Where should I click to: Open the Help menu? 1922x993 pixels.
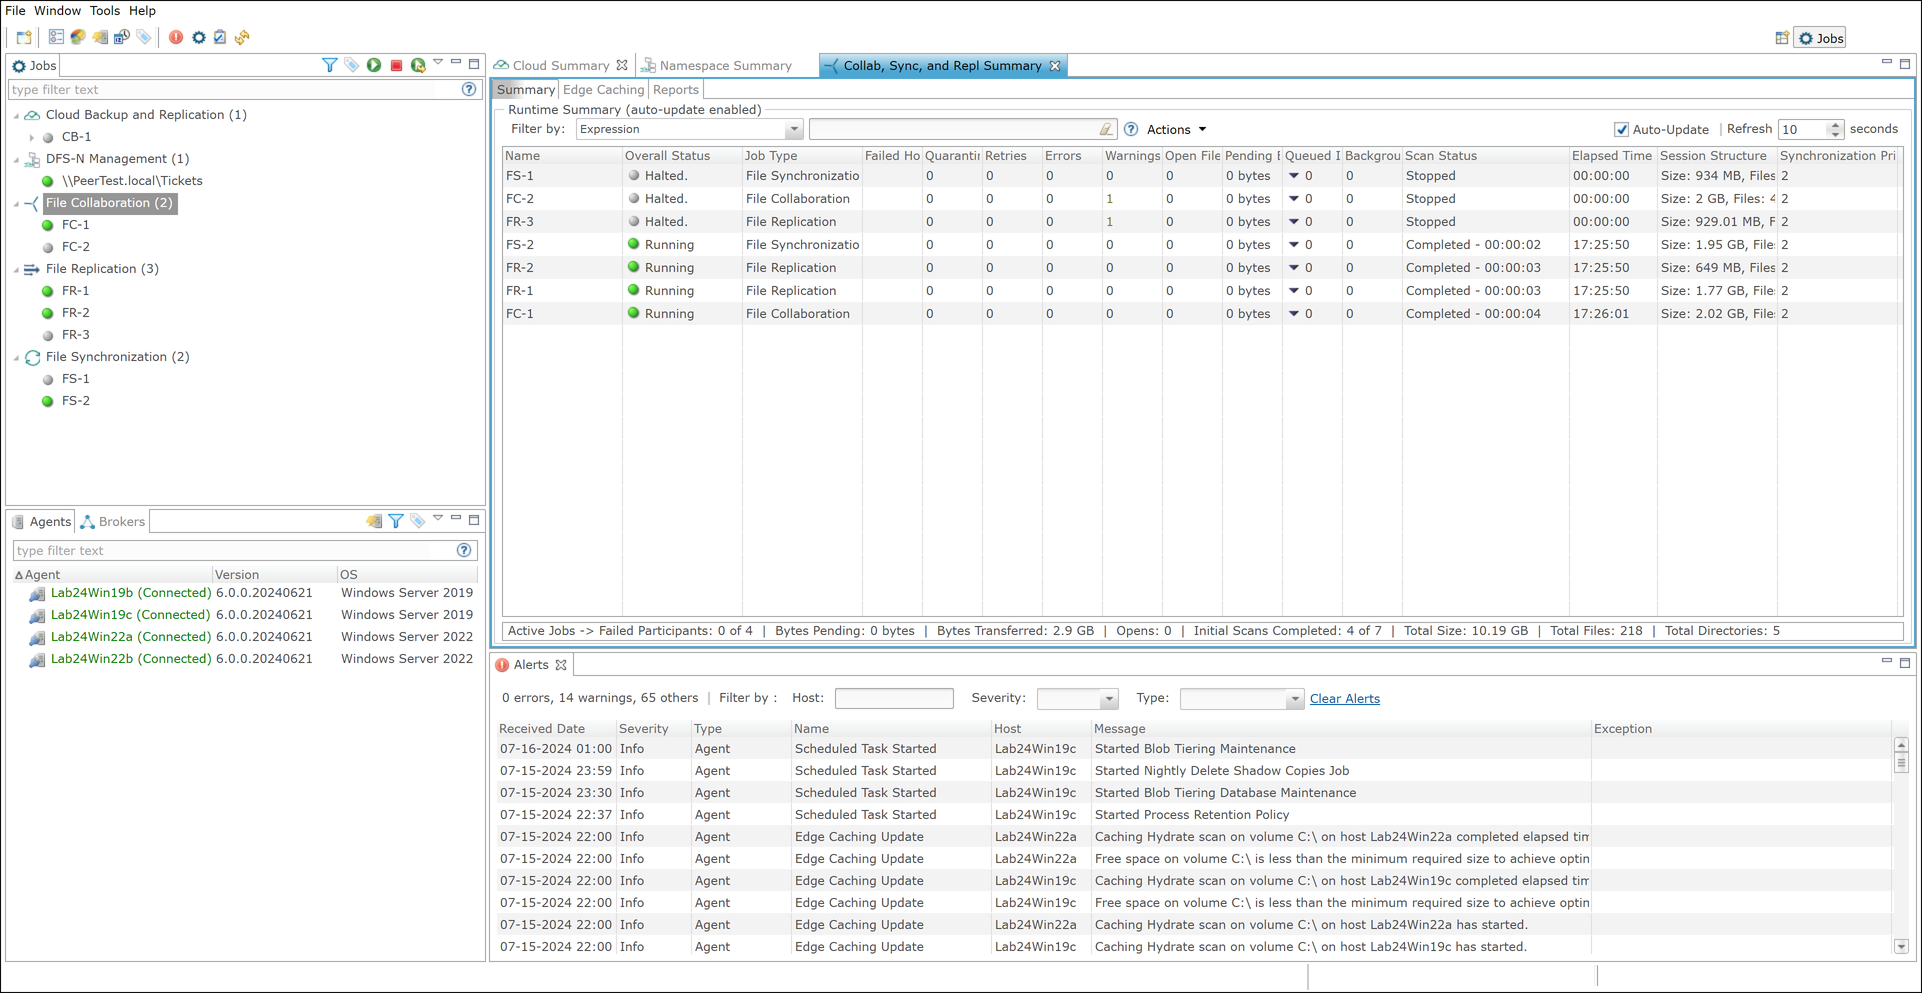pyautogui.click(x=142, y=11)
